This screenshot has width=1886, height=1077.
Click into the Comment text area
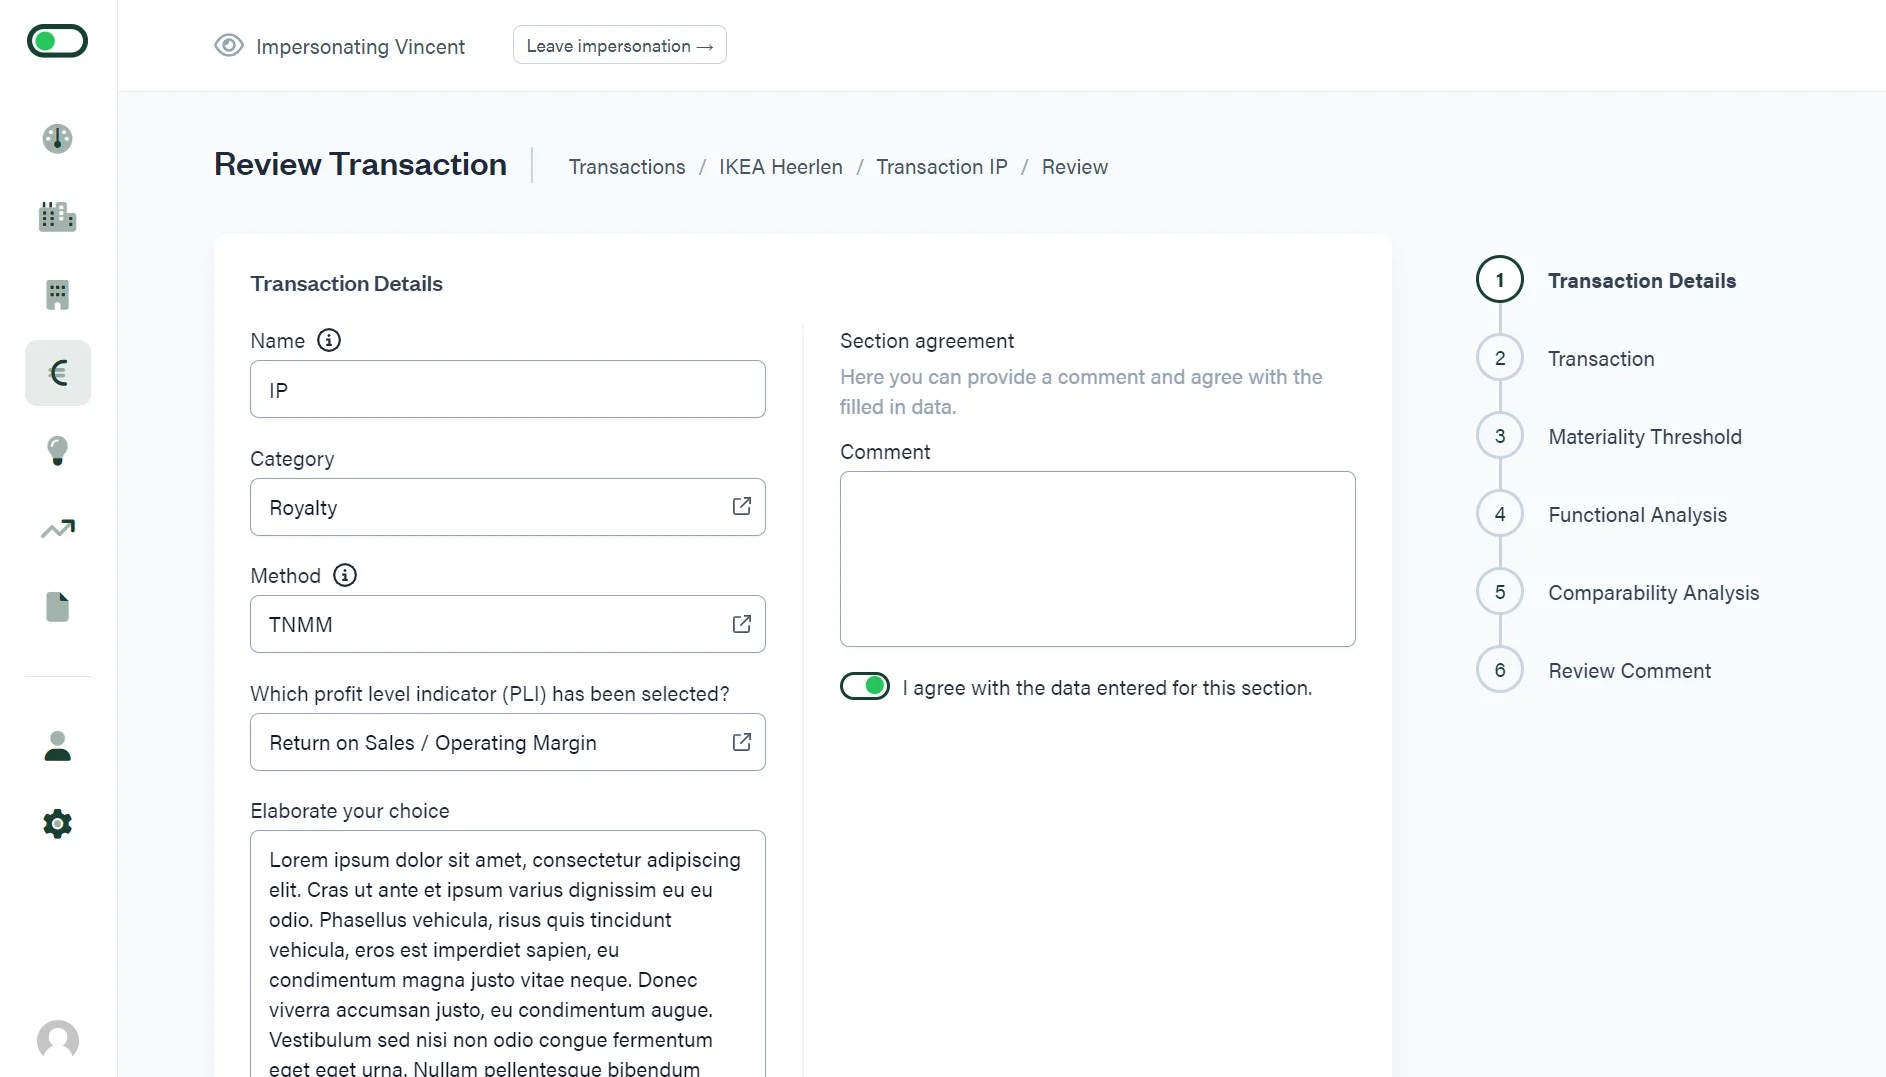(1097, 559)
